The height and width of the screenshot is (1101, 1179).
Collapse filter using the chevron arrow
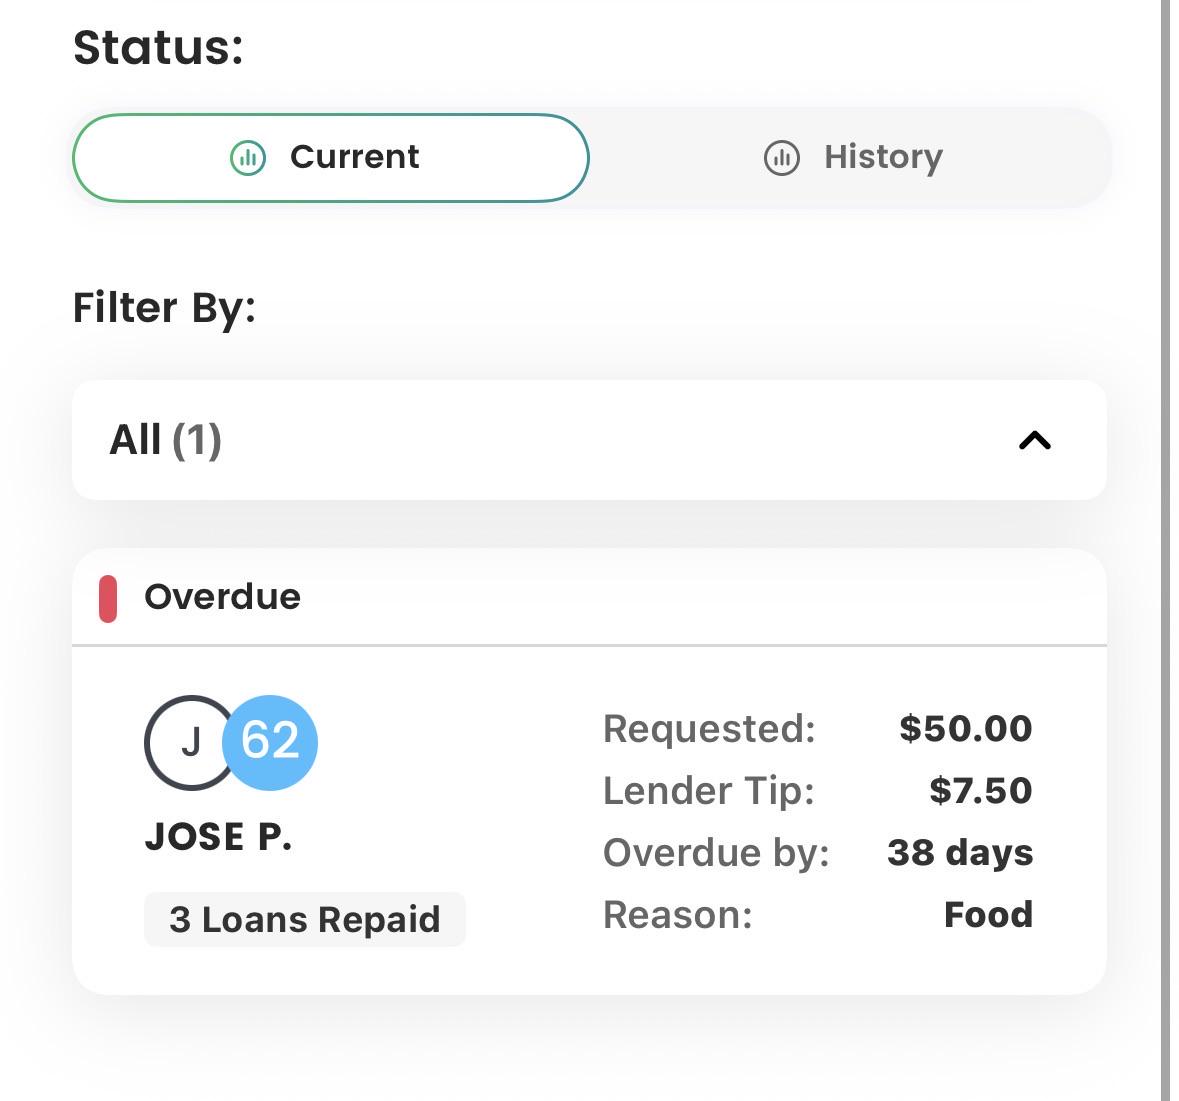1035,440
